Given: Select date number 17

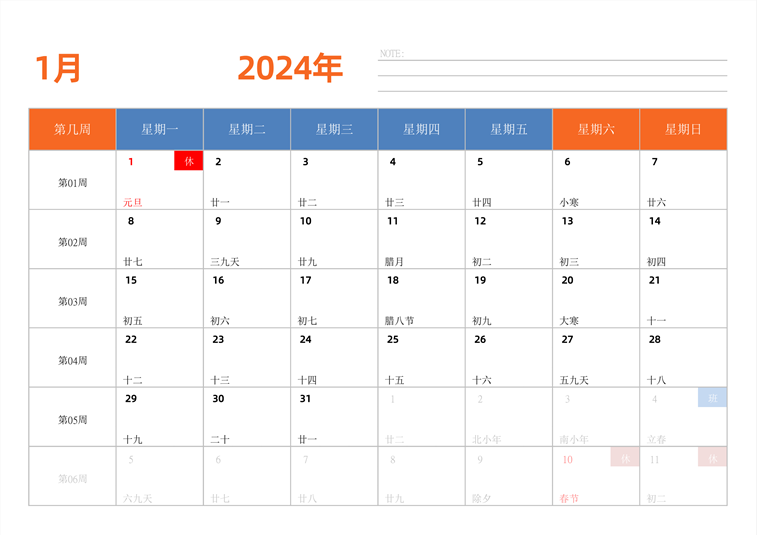Looking at the screenshot, I should click(305, 281).
